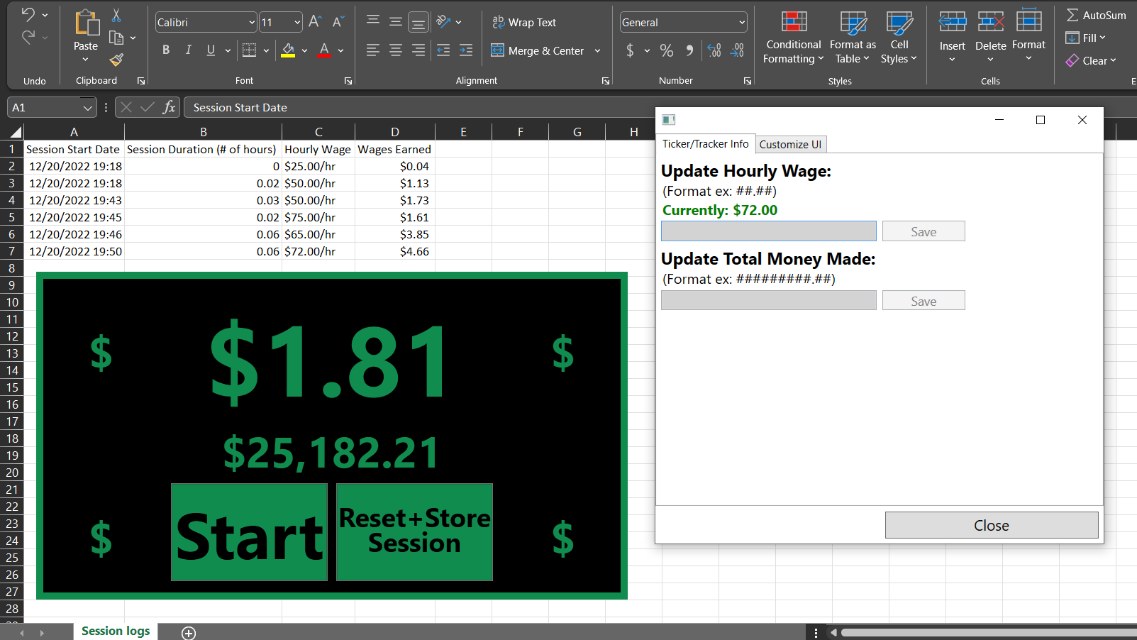
Task: Apply yellow fill color bucket
Action: pyautogui.click(x=288, y=50)
